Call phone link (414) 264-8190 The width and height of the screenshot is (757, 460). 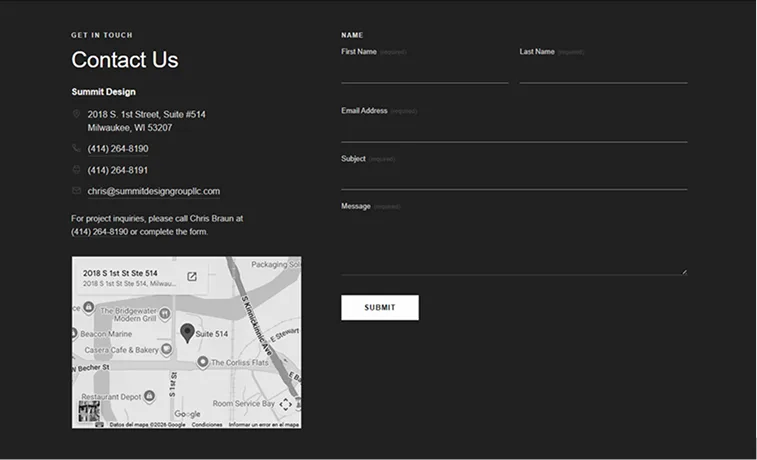118,149
